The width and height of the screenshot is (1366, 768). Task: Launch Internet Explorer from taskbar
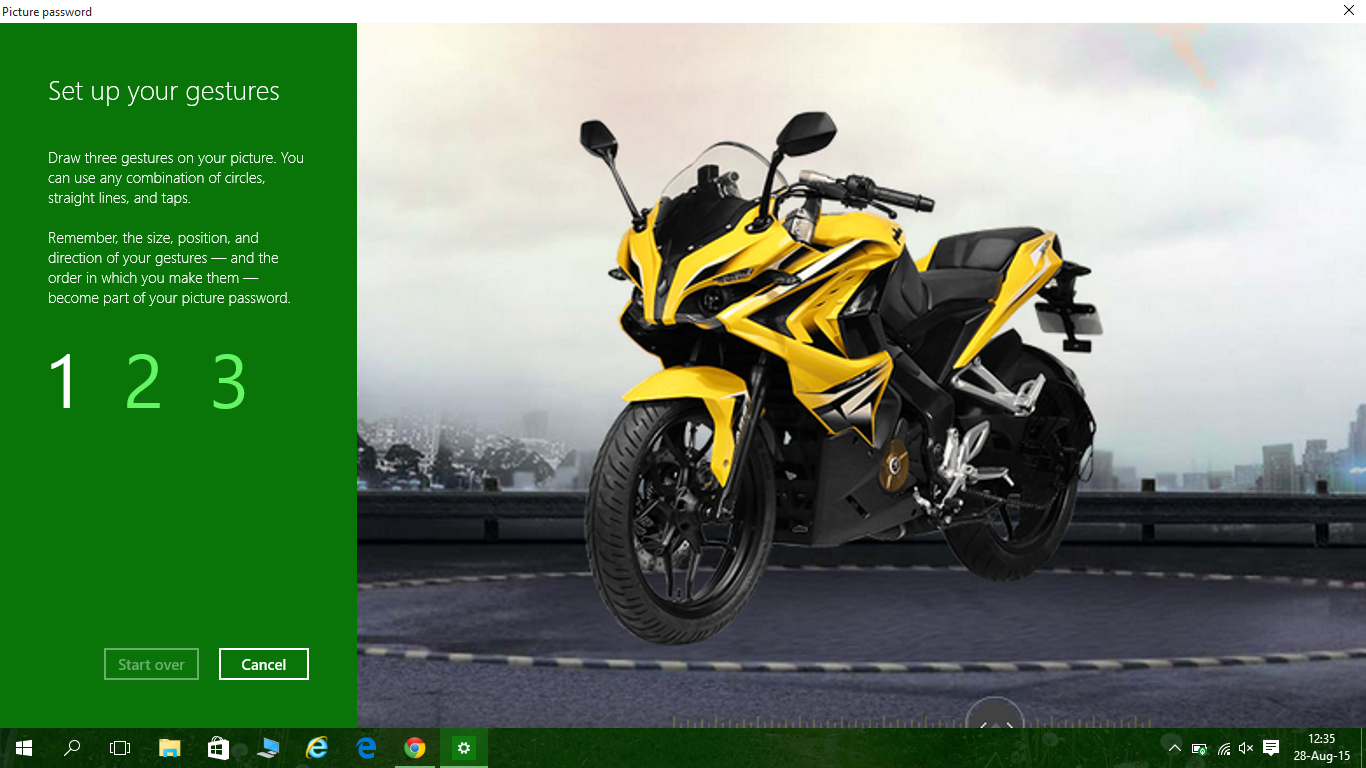coord(317,748)
